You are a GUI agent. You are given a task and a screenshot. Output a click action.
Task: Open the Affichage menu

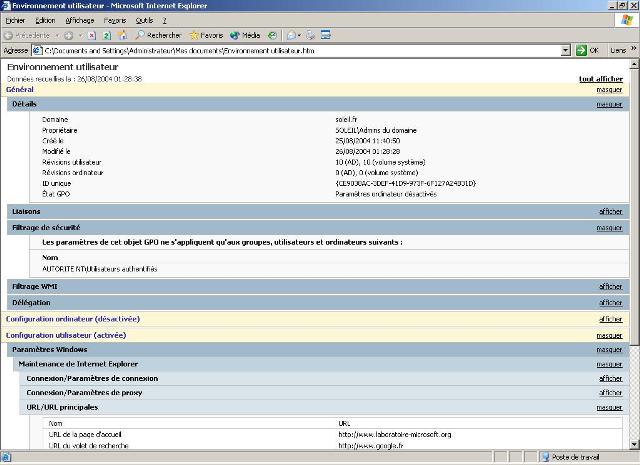click(80, 20)
